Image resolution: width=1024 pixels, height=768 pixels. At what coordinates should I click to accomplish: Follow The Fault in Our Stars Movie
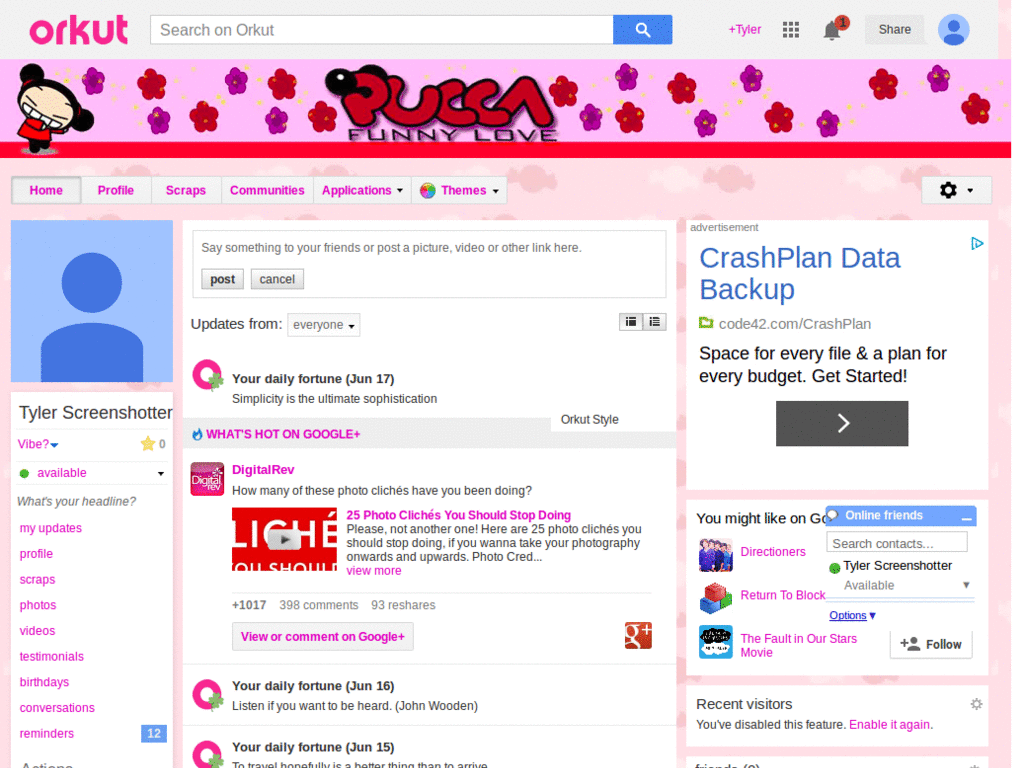pyautogui.click(x=930, y=644)
